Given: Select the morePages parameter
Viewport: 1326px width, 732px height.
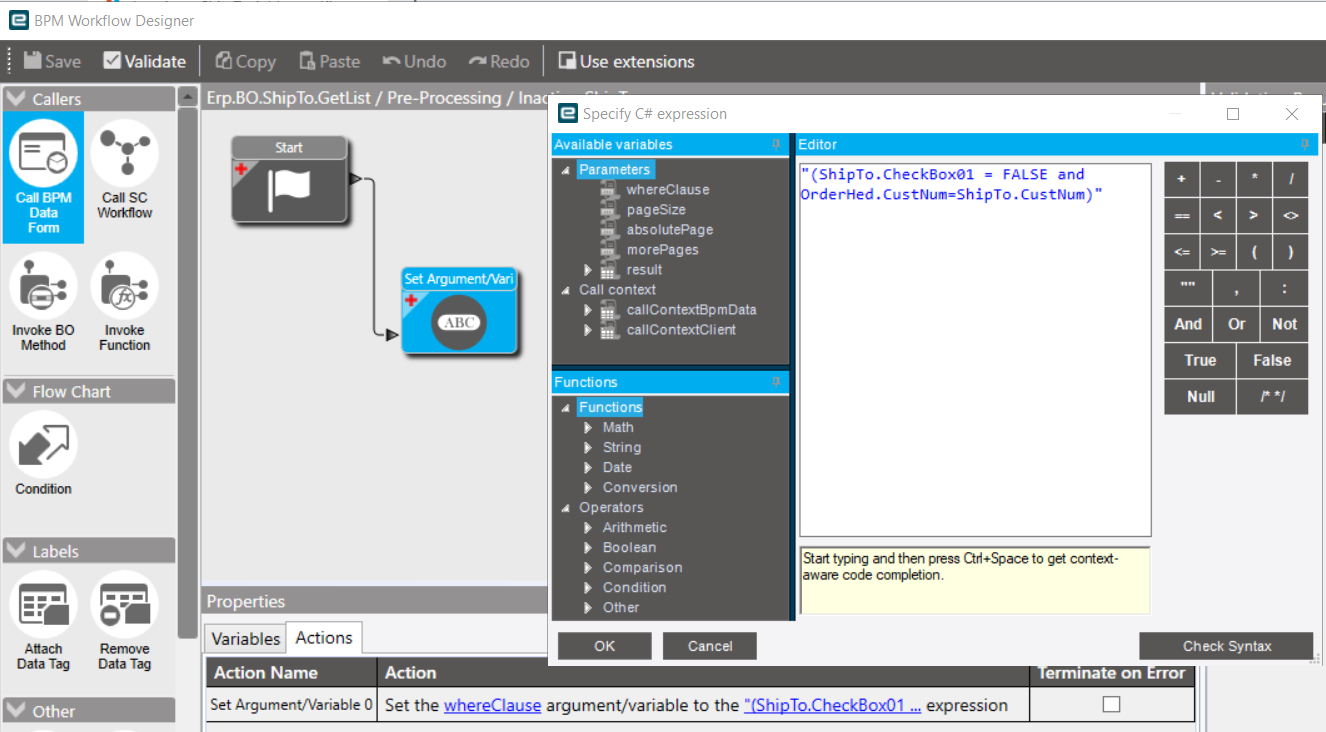Looking at the screenshot, I should point(662,250).
